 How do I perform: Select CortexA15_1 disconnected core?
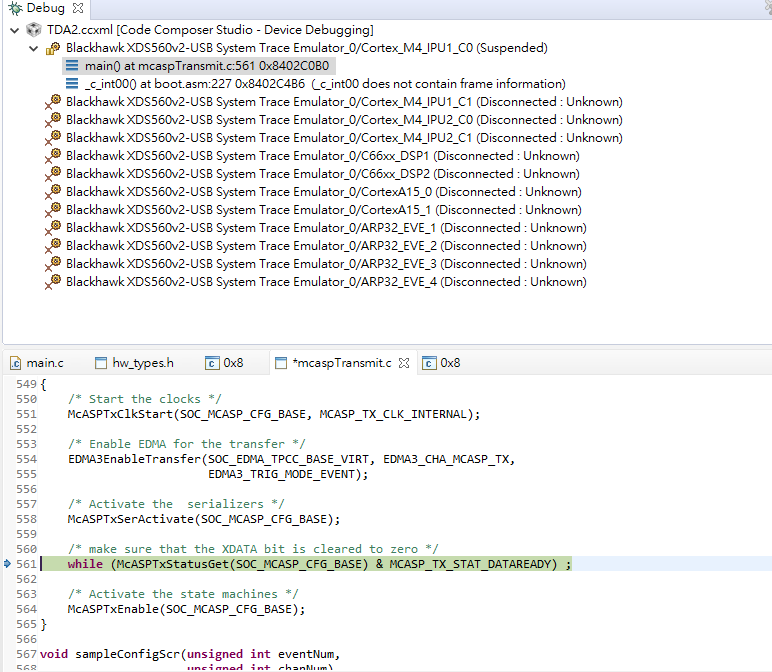coord(323,210)
